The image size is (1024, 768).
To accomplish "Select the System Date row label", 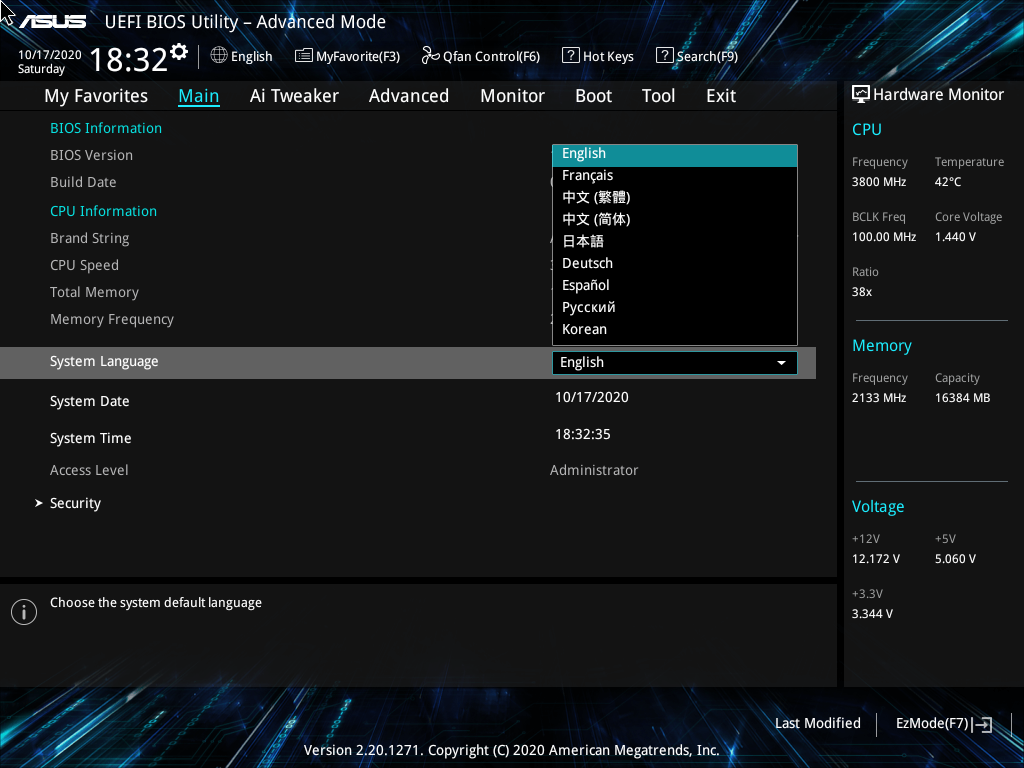I will tap(89, 402).
